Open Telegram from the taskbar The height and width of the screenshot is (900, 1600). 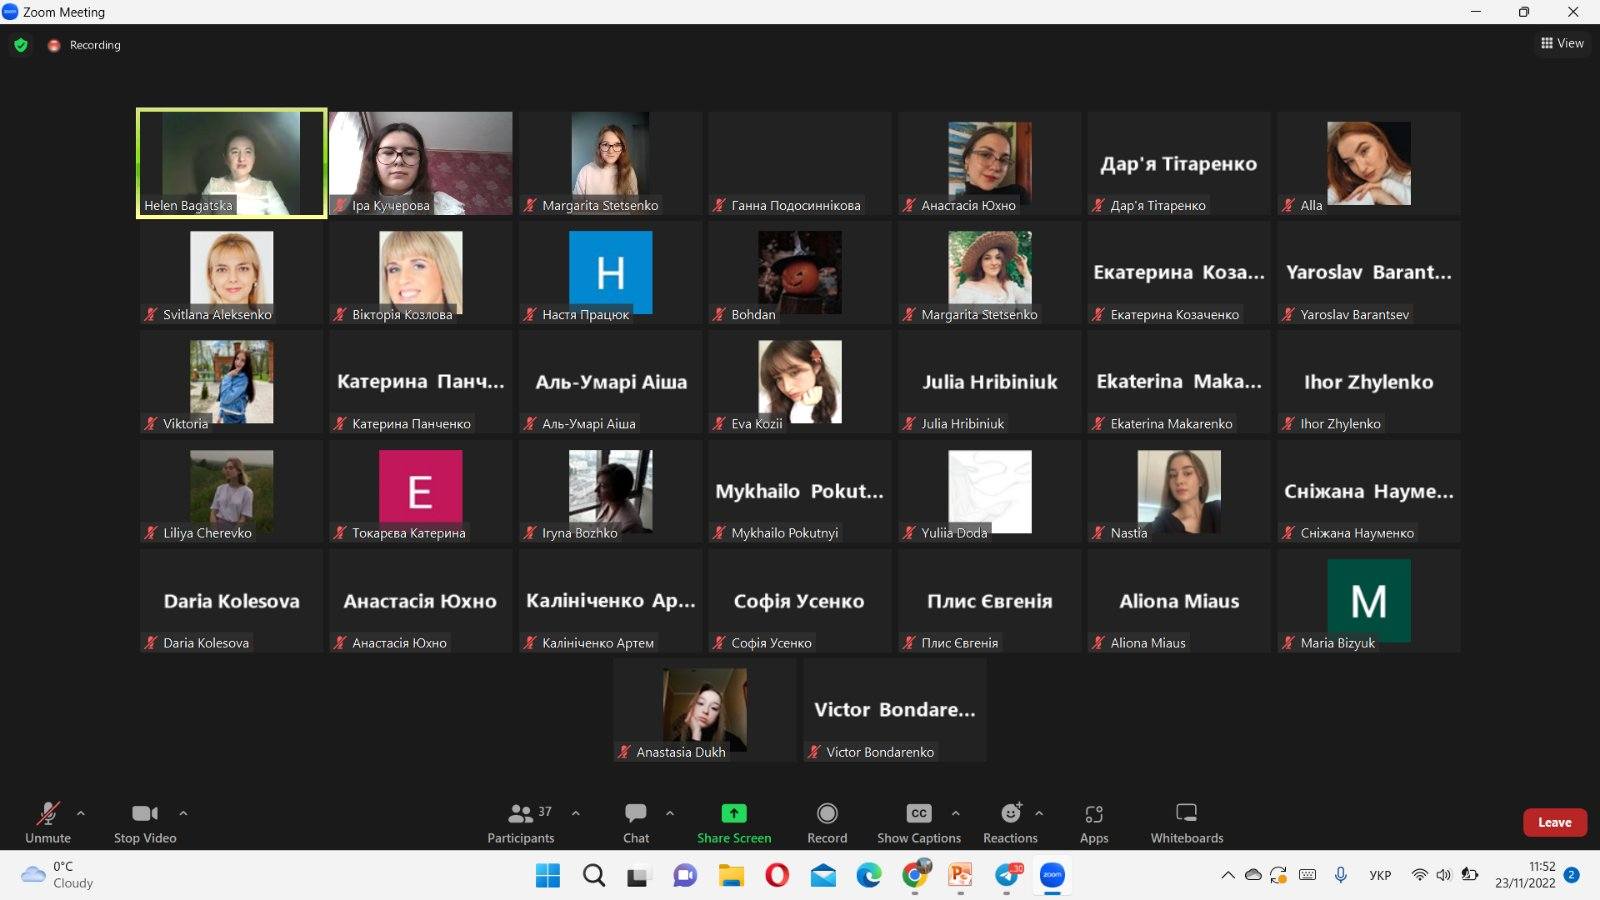tap(1008, 876)
